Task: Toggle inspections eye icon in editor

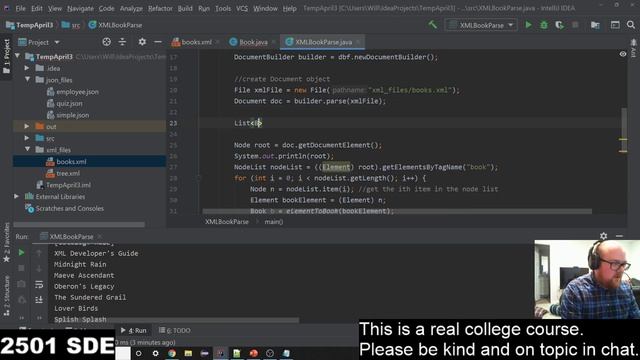Action: click(622, 54)
